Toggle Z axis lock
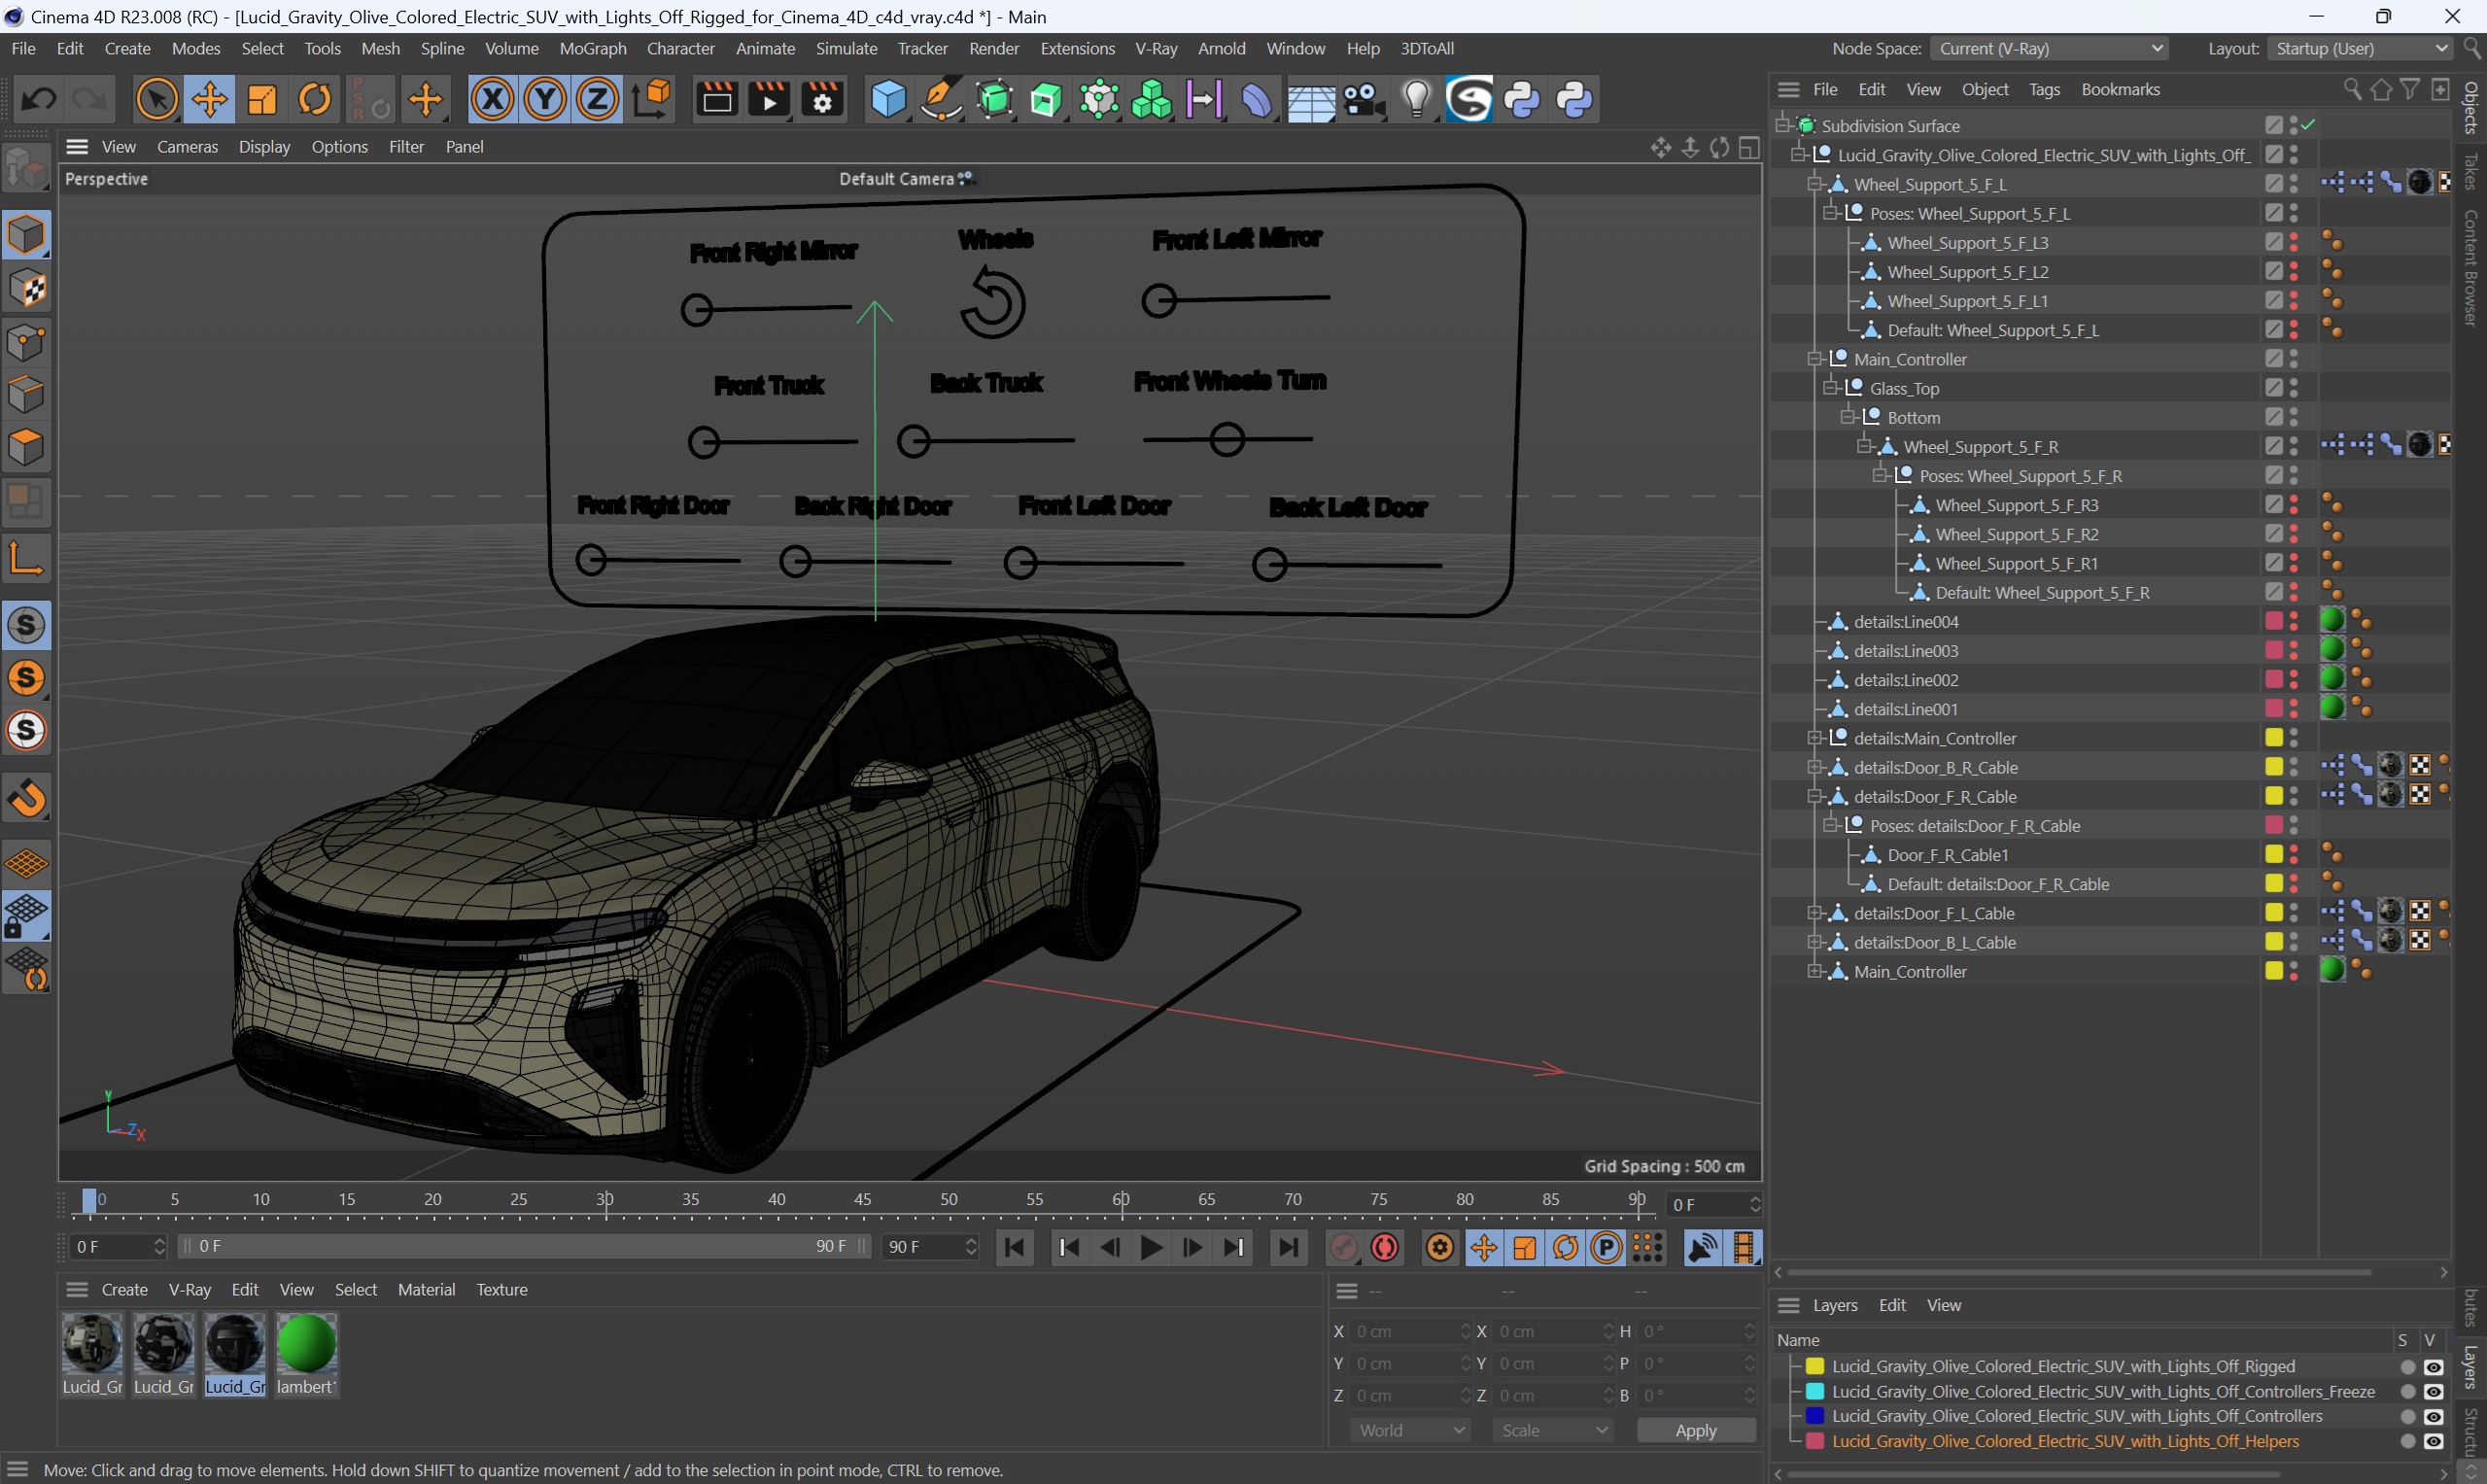This screenshot has height=1484, width=2487. [x=598, y=99]
